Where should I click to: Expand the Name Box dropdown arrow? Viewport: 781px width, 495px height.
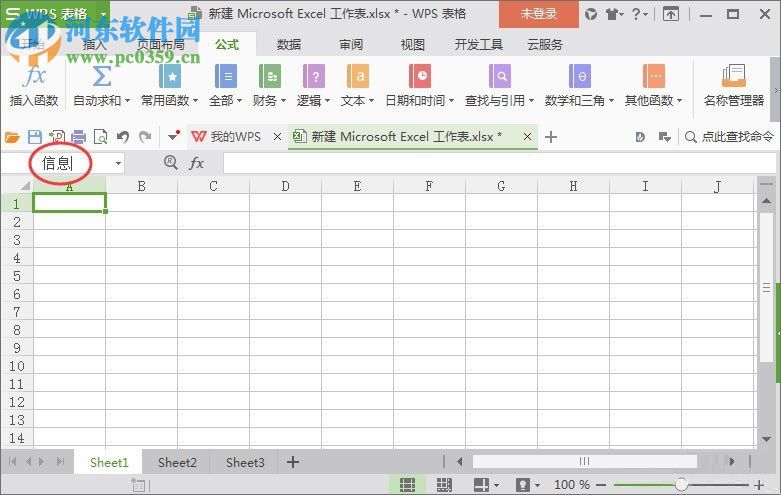point(118,163)
